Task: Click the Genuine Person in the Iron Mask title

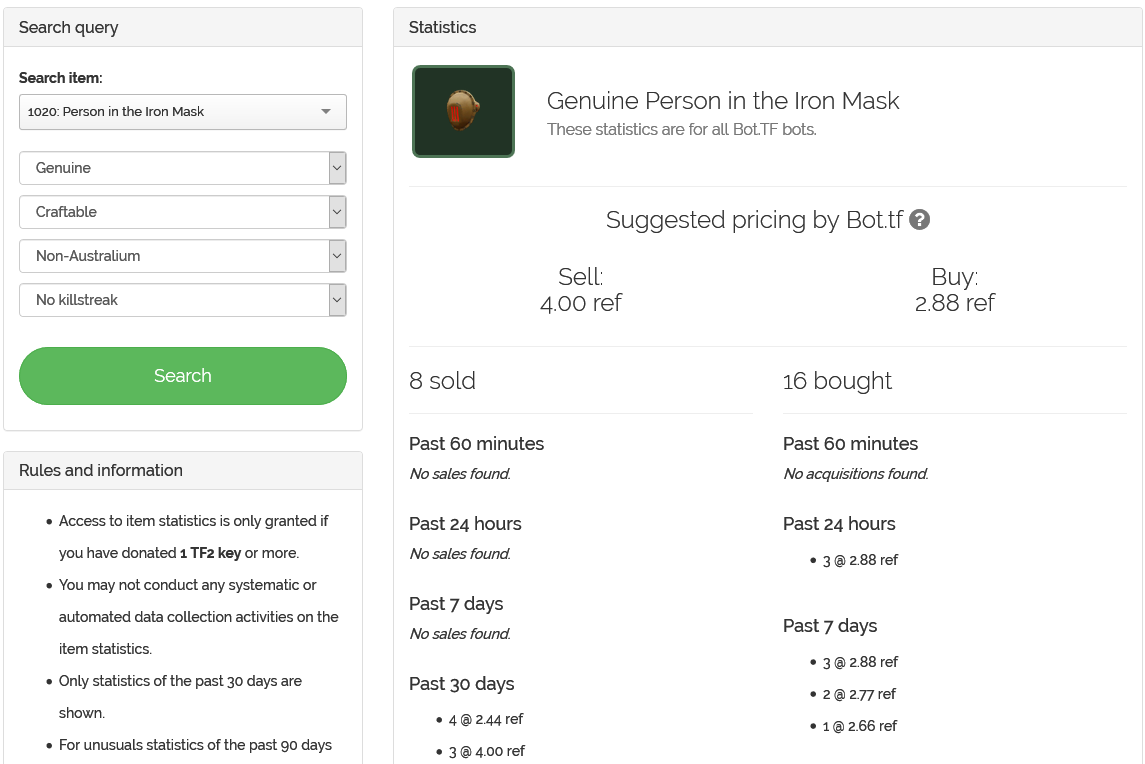Action: tap(723, 101)
